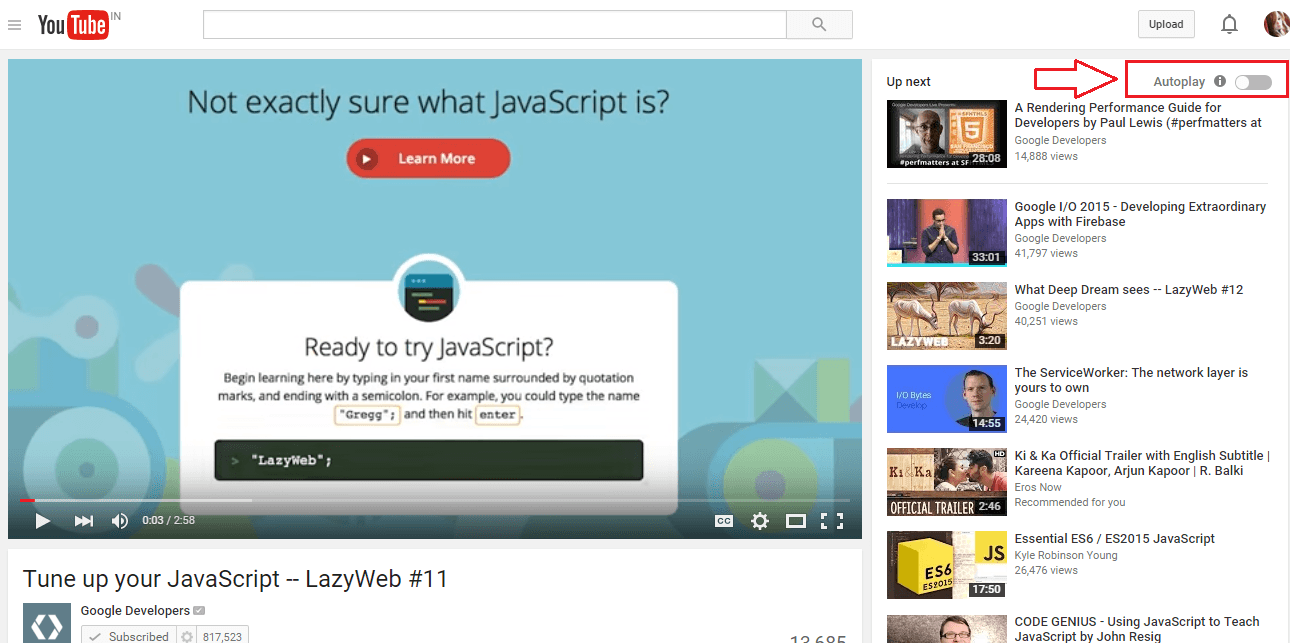Viewport: 1290px width, 643px height.
Task: Click the video title 'Tune up your JavaScript -- LazyWeb #11'
Action: (x=235, y=579)
